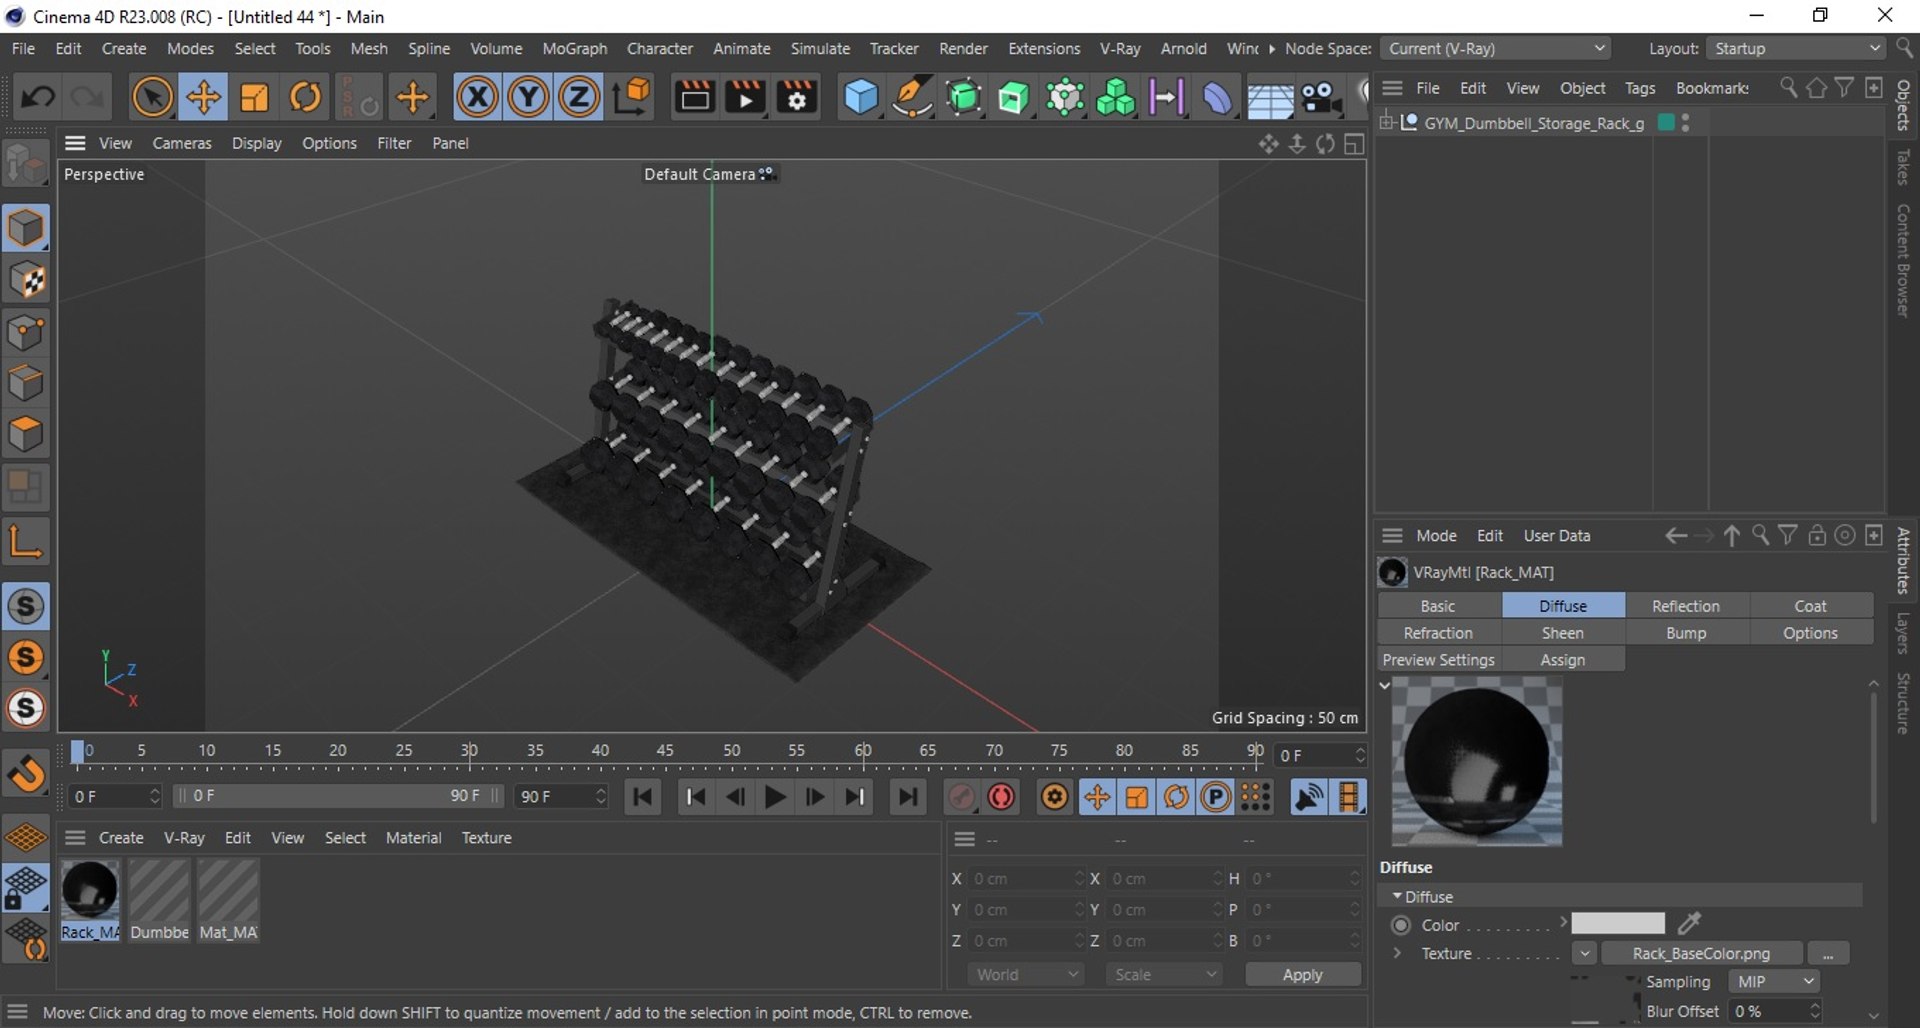Click the Undo arrow icon
The image size is (1920, 1028).
coord(39,97)
